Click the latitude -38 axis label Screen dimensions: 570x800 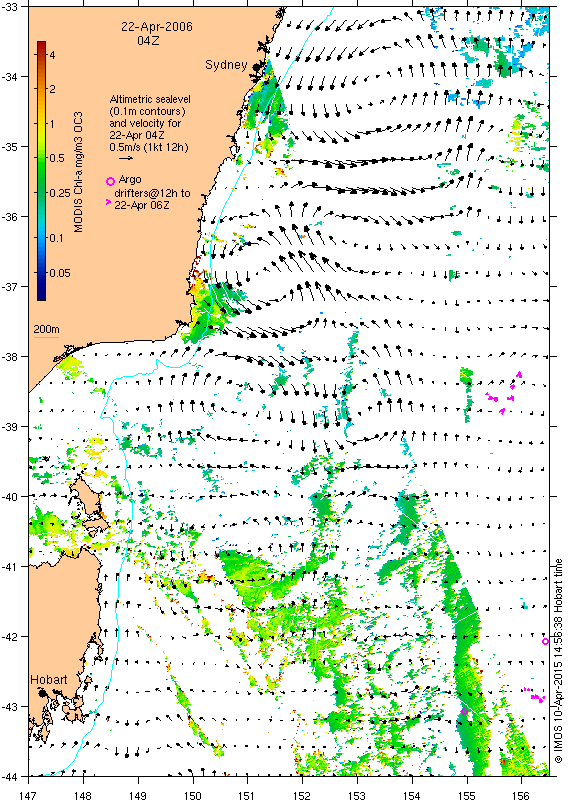pos(11,356)
